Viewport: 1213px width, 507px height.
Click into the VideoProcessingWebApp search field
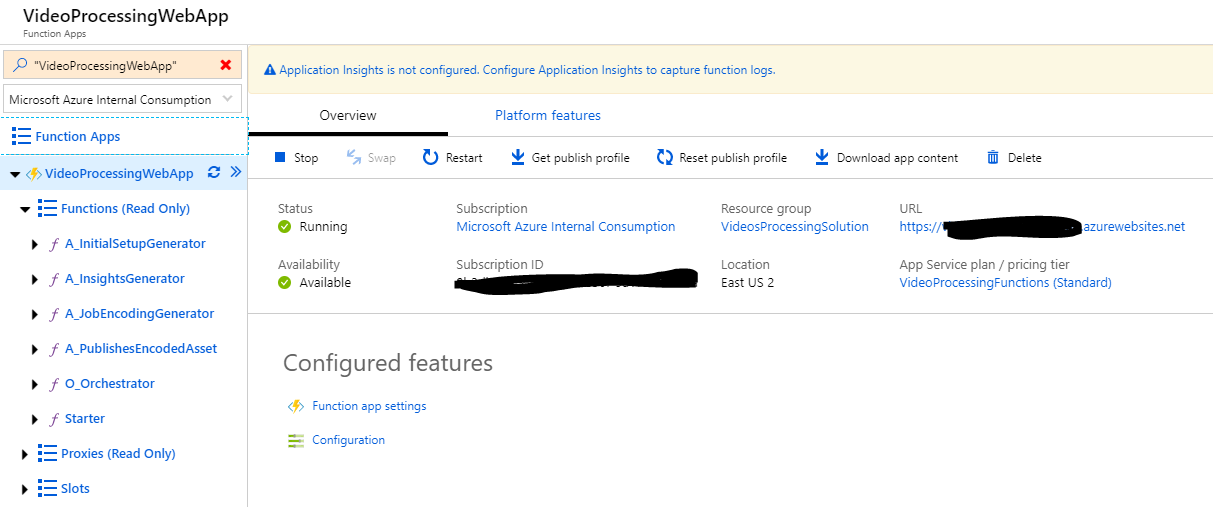(122, 65)
